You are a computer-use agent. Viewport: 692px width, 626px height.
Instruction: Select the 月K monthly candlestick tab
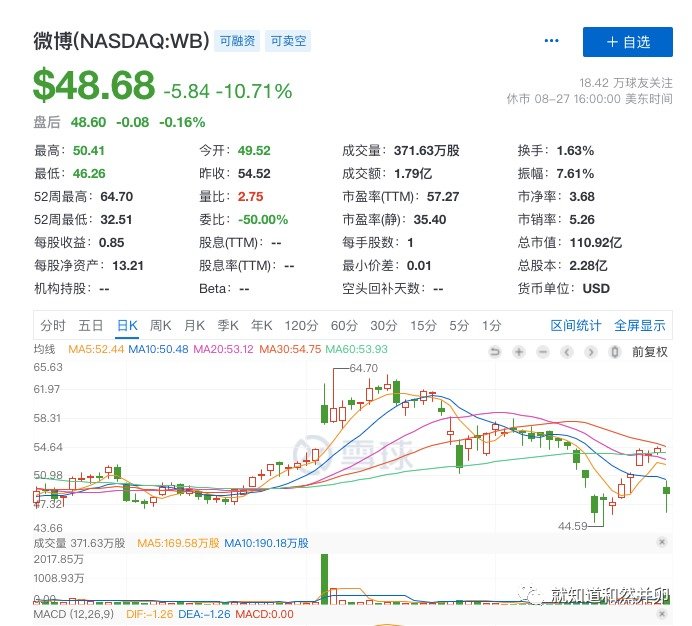[x=194, y=326]
